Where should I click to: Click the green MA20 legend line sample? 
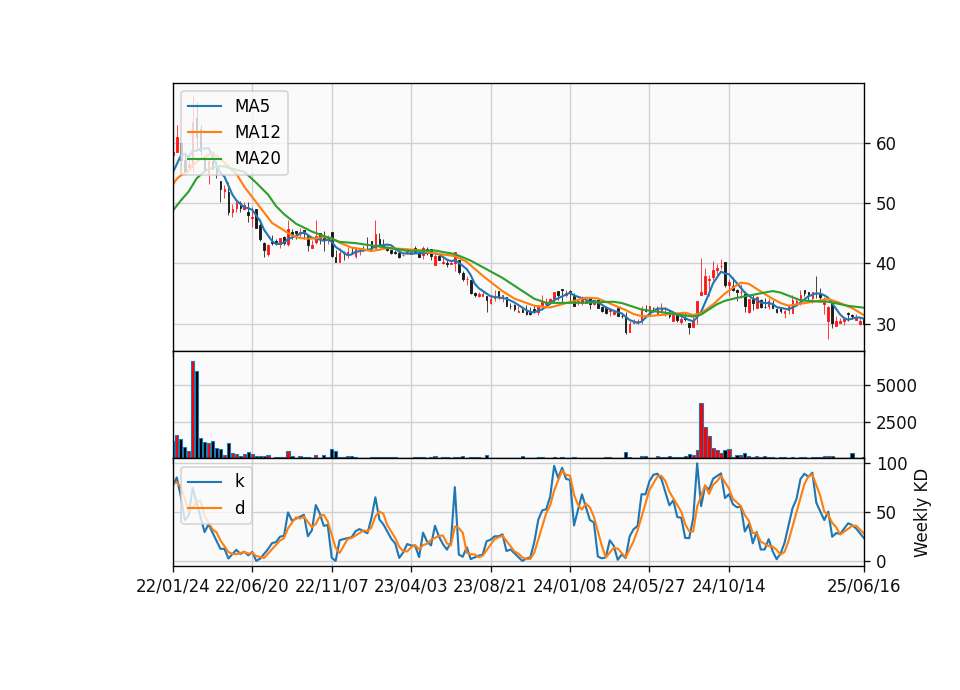(x=204, y=158)
